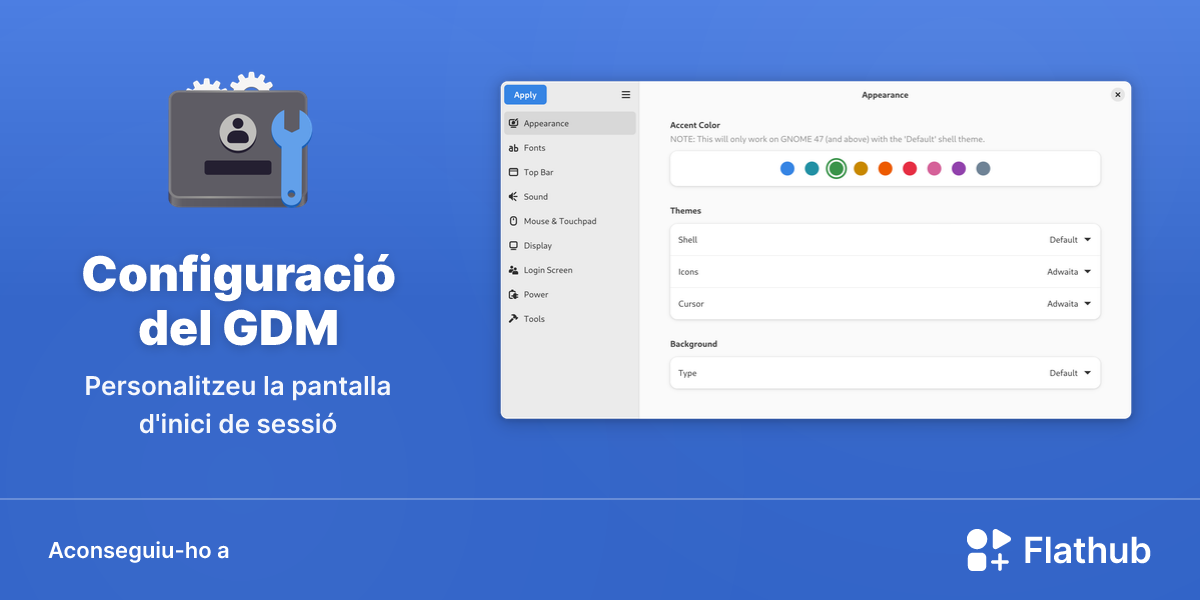Screen dimensions: 1200x600
Task: Open Mouse & Touchpad settings
Action: click(560, 221)
